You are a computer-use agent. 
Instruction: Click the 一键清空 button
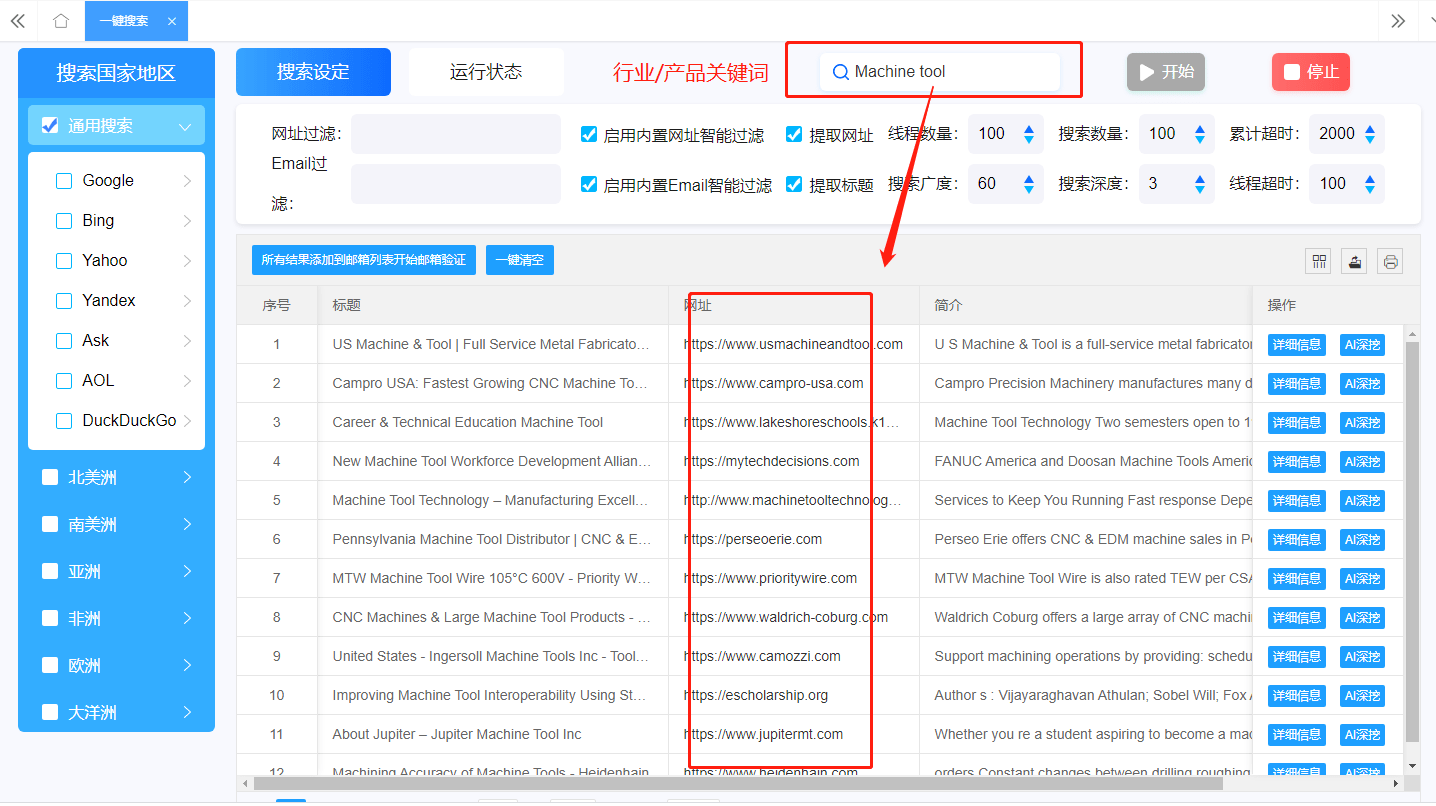click(519, 259)
